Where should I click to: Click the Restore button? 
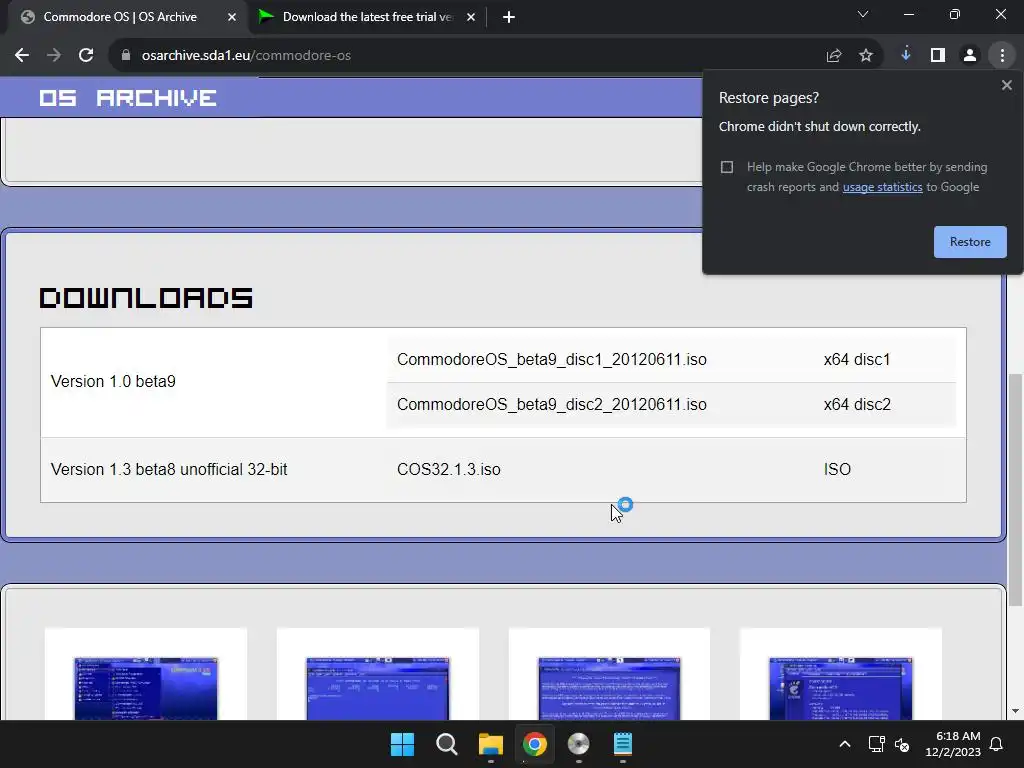click(970, 242)
